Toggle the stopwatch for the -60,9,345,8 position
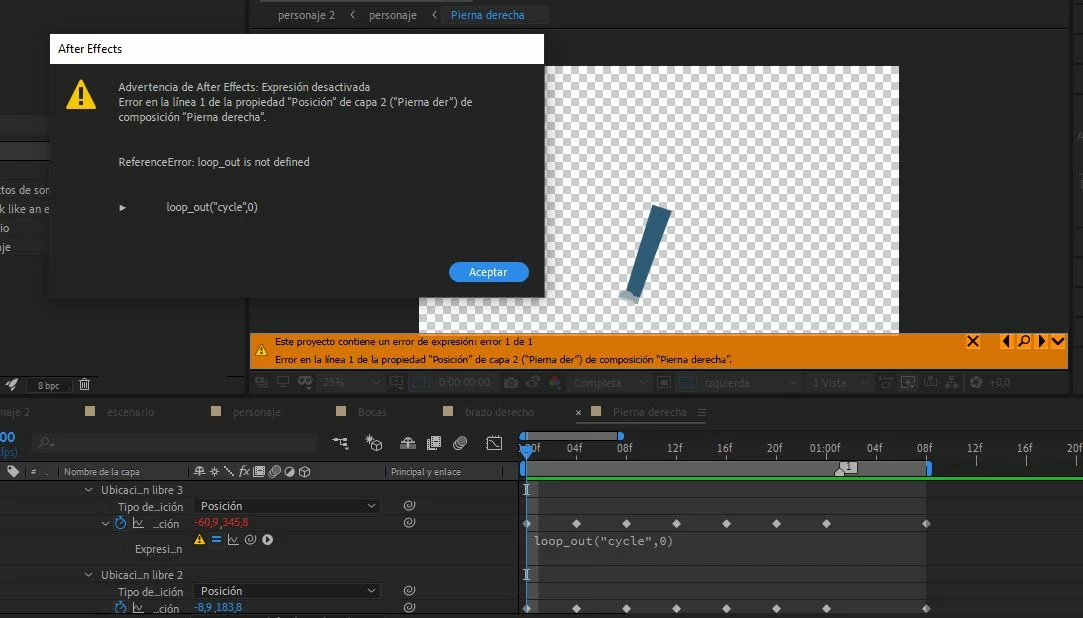The height and width of the screenshot is (618, 1083). point(121,523)
